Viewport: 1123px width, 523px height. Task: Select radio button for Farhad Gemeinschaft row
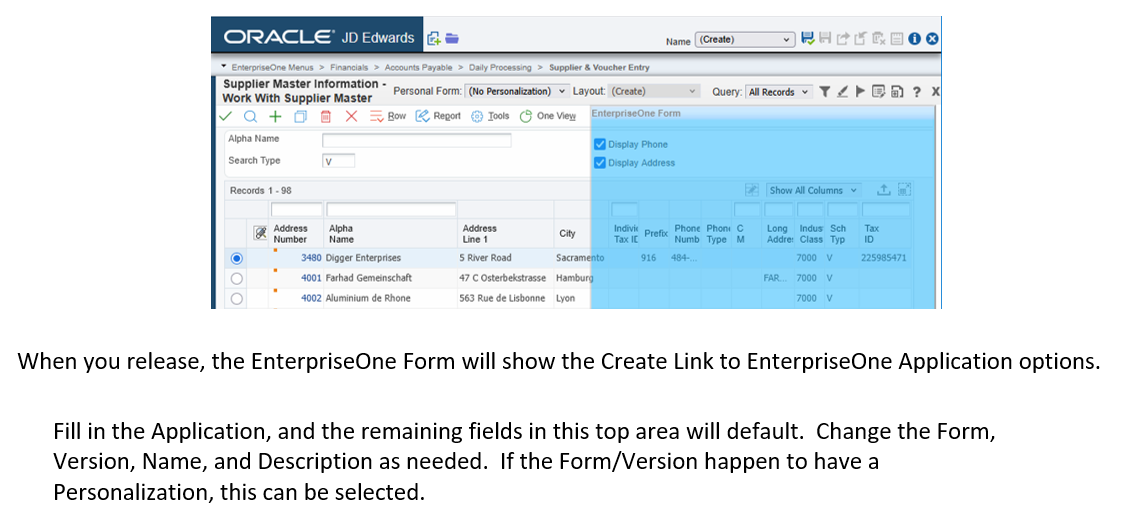pyautogui.click(x=237, y=278)
